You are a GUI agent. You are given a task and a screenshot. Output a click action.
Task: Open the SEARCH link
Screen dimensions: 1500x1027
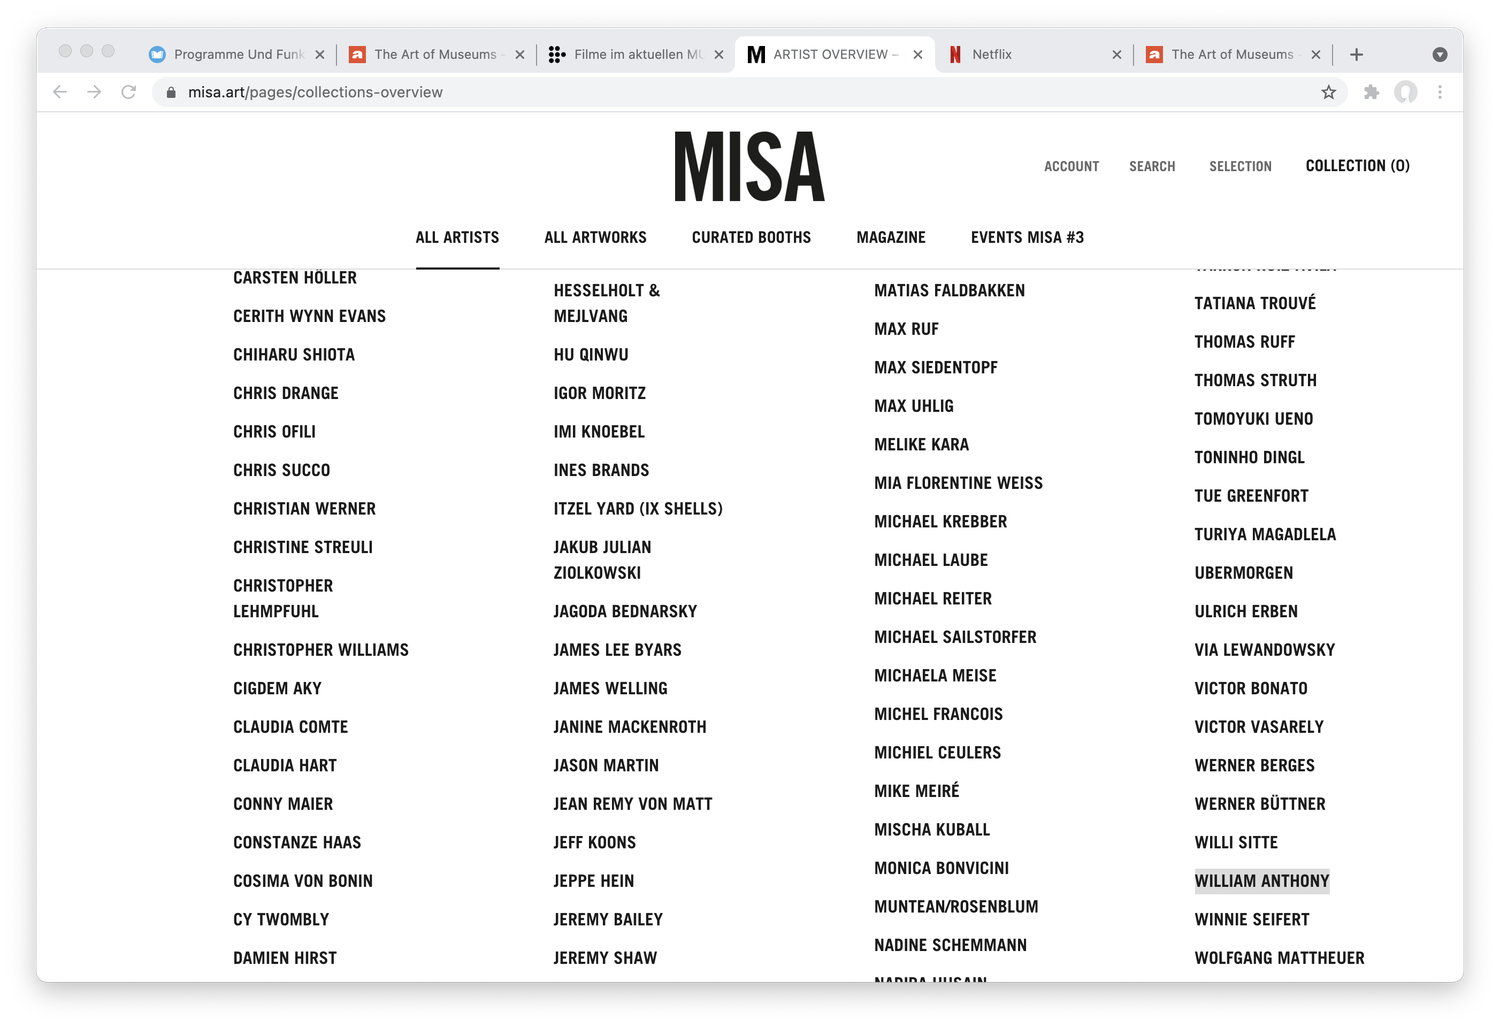[x=1152, y=166]
